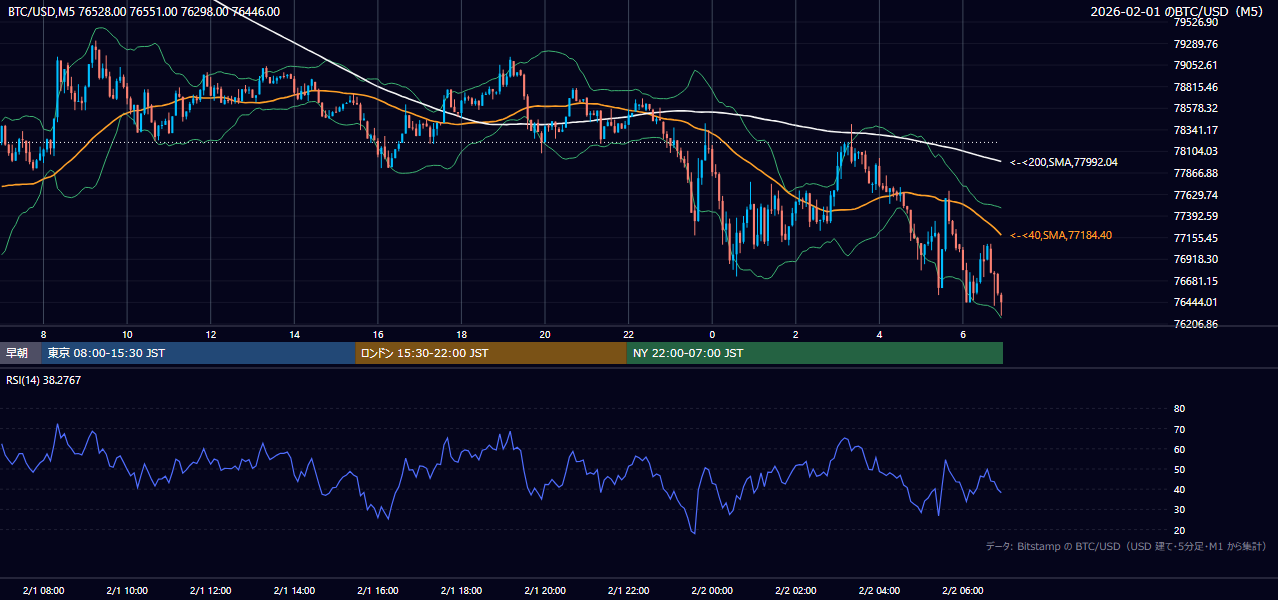Click RSI scale value 60

(1179, 449)
